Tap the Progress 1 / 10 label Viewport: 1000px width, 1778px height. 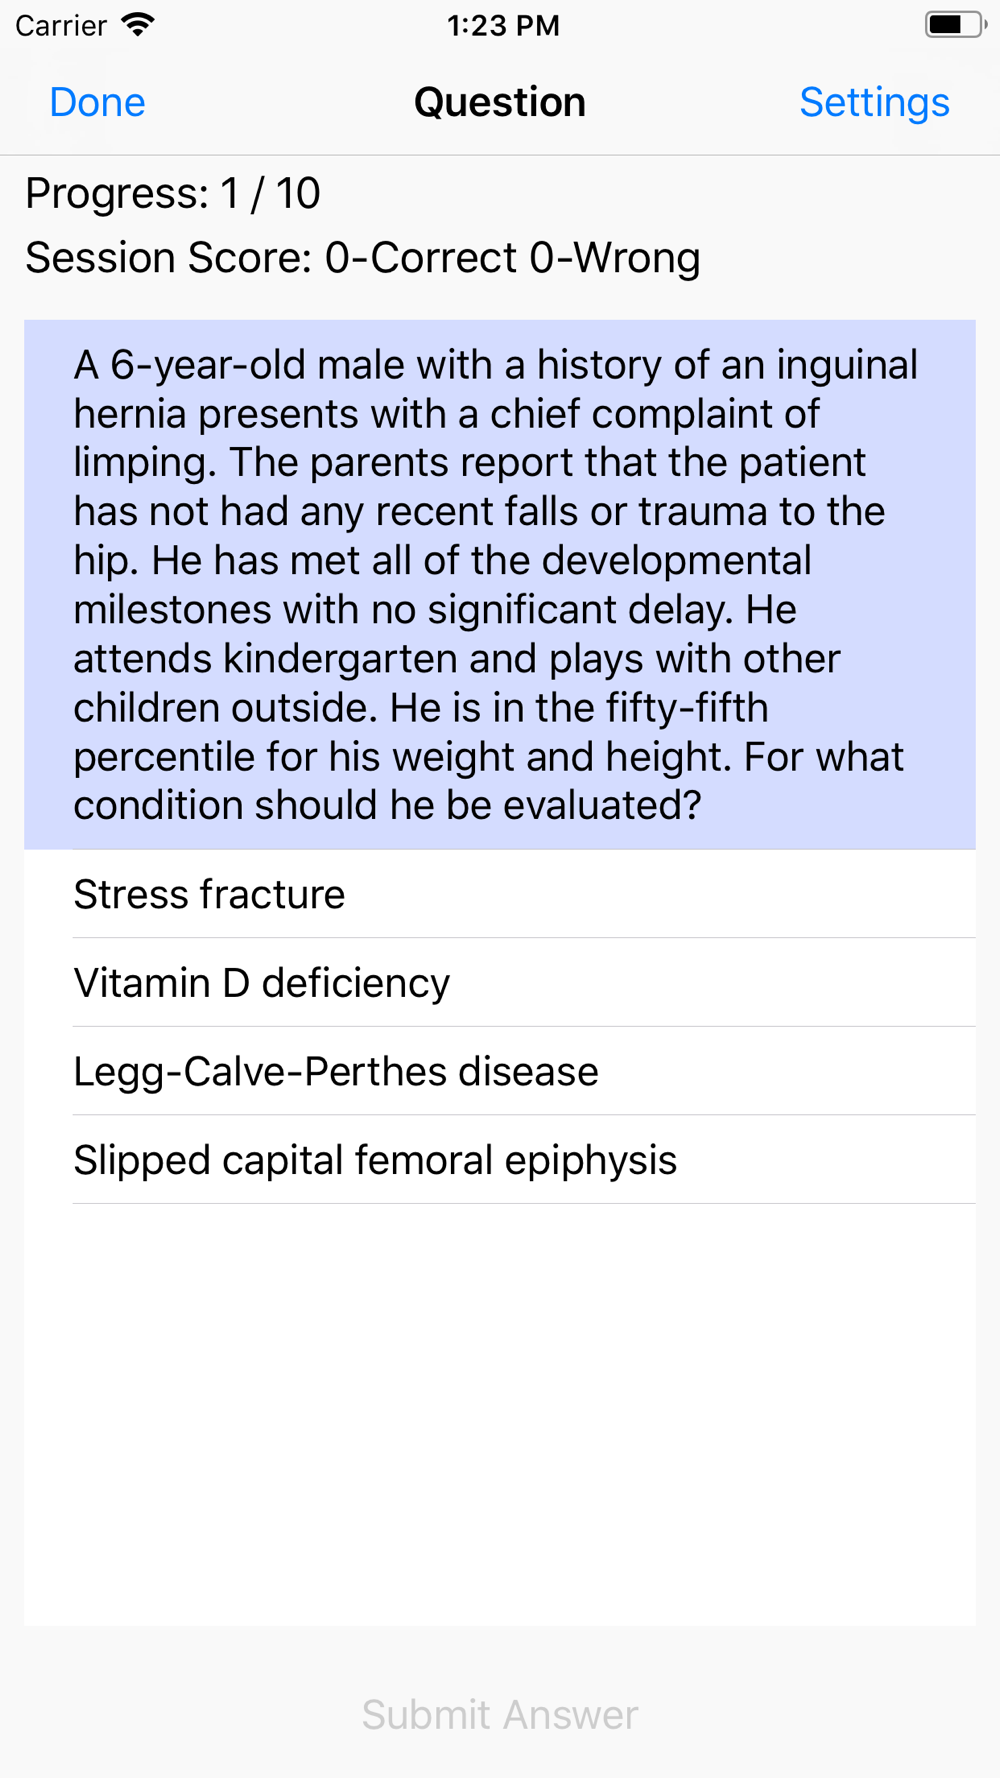click(172, 193)
